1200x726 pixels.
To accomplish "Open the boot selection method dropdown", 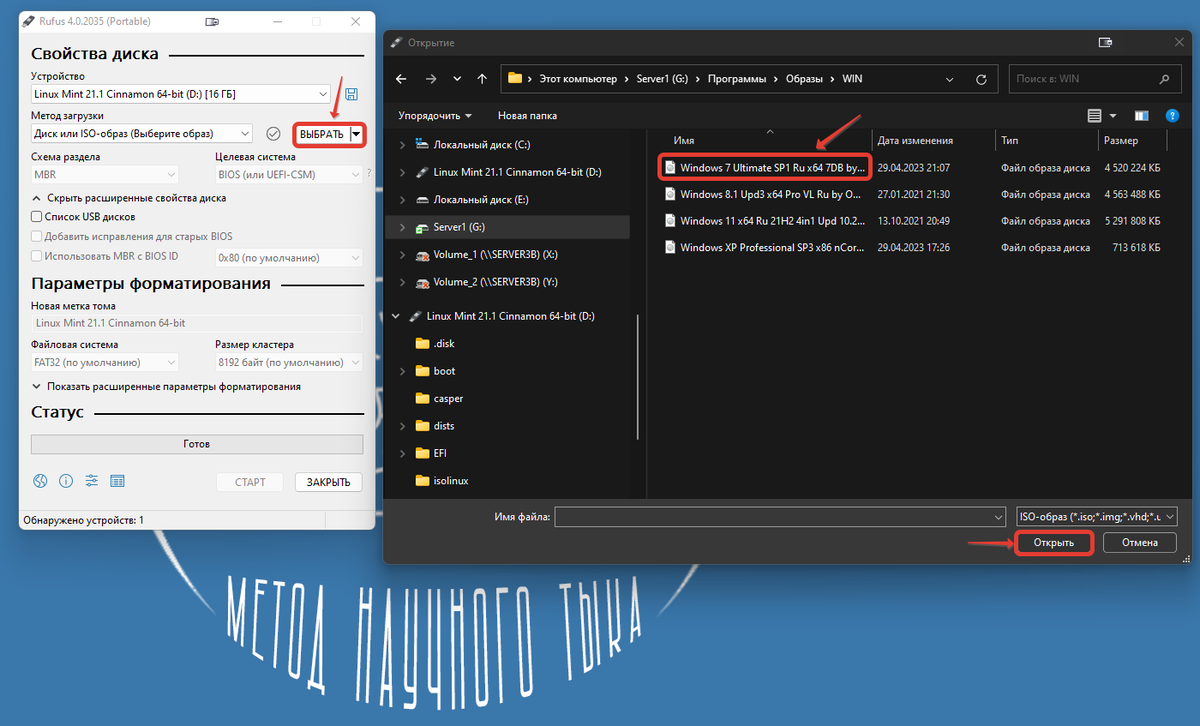I will pos(246,133).
